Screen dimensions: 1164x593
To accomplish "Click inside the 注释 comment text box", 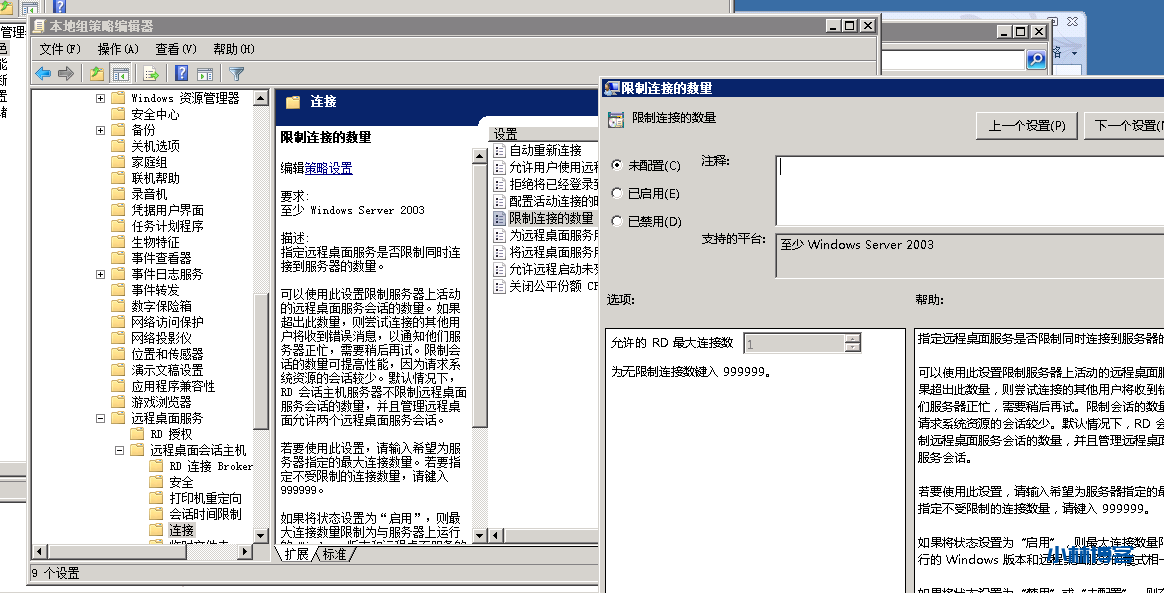I will click(968, 190).
